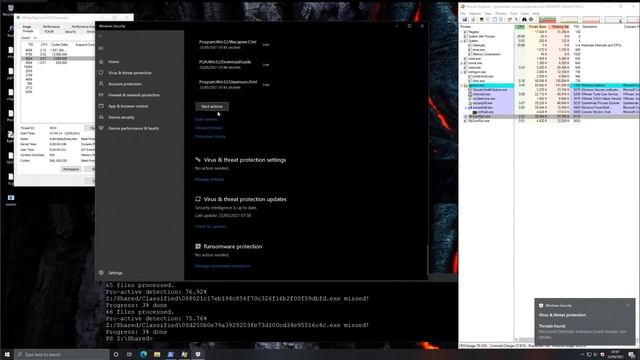Collapse the explorer.exe tree node
Screen dimensions: 640x360
(462, 85)
